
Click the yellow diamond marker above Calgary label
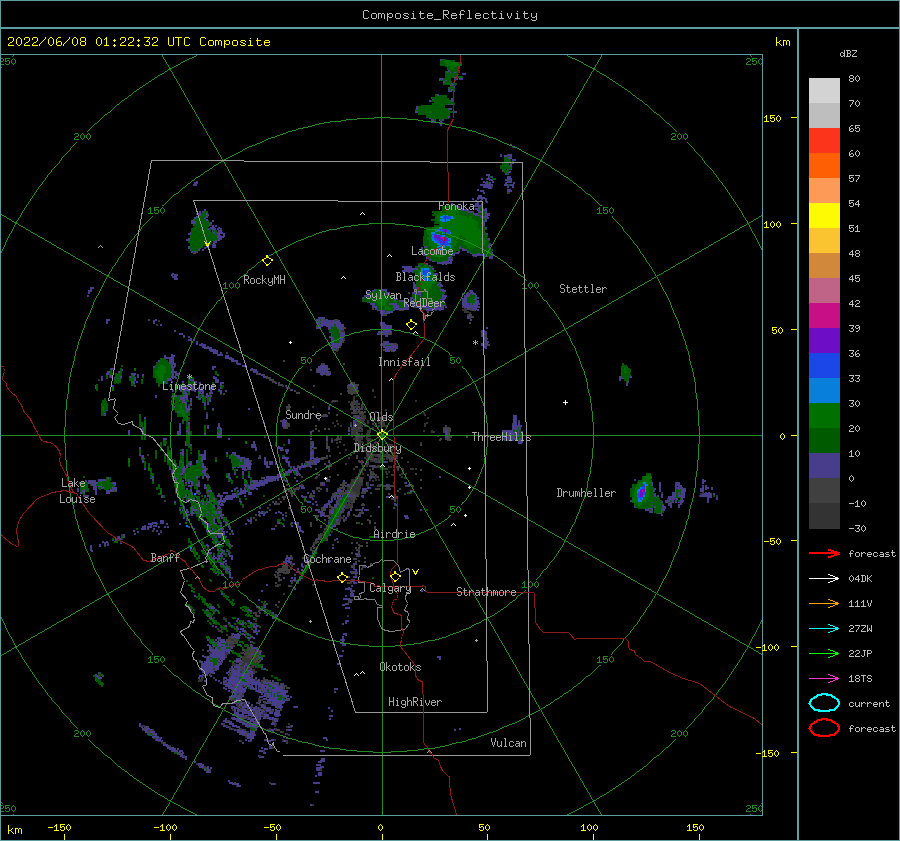click(395, 576)
